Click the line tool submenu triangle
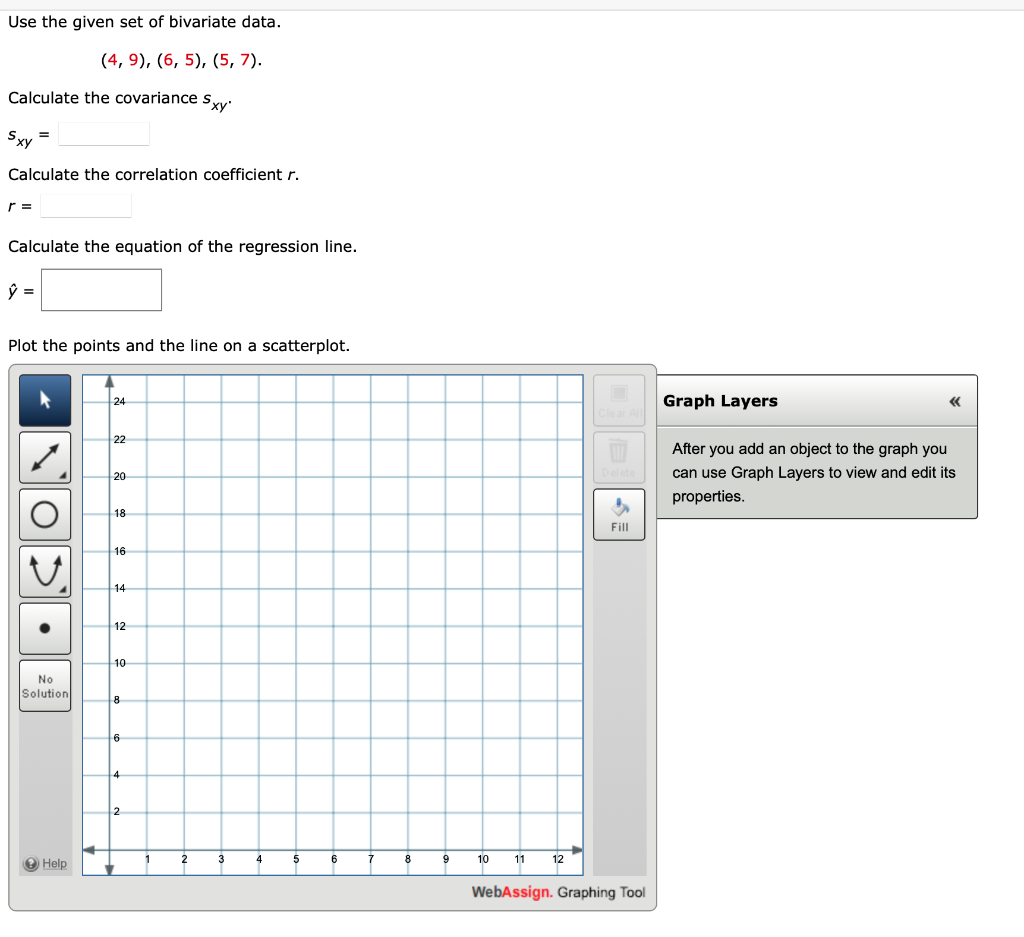Image resolution: width=1024 pixels, height=937 pixels. pyautogui.click(x=63, y=476)
